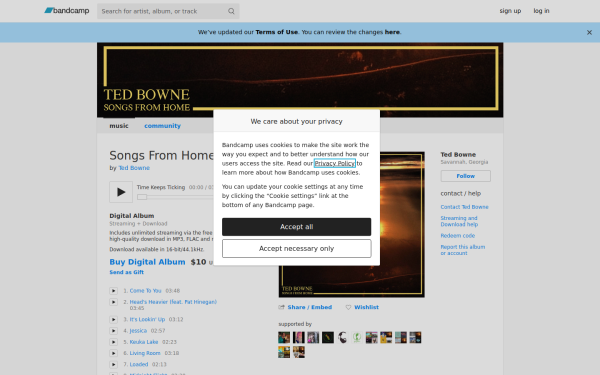Click Send as Gift
The height and width of the screenshot is (375, 600).
[127, 272]
